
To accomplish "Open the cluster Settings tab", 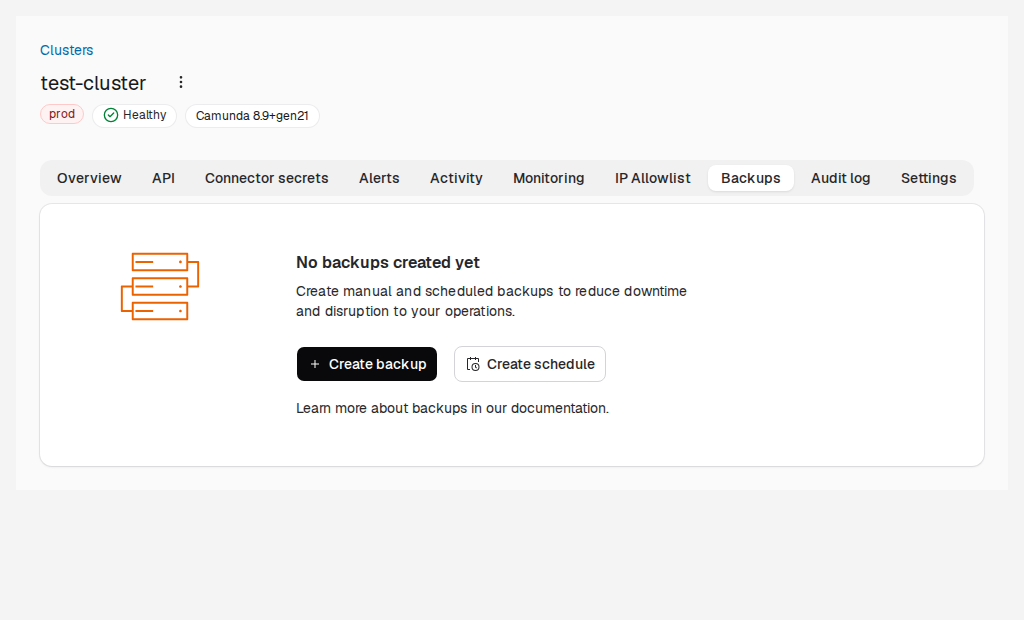I will click(928, 178).
